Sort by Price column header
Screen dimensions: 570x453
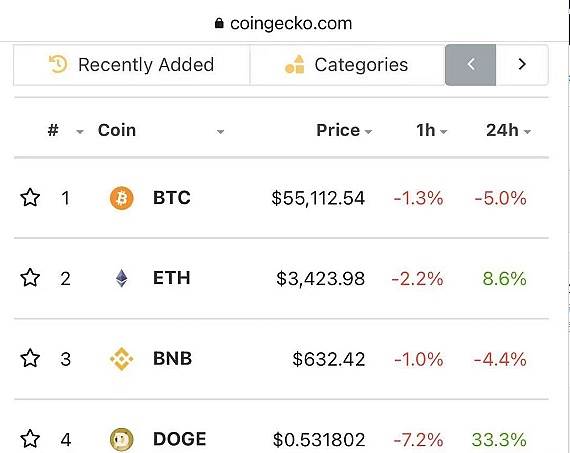pyautogui.click(x=344, y=130)
